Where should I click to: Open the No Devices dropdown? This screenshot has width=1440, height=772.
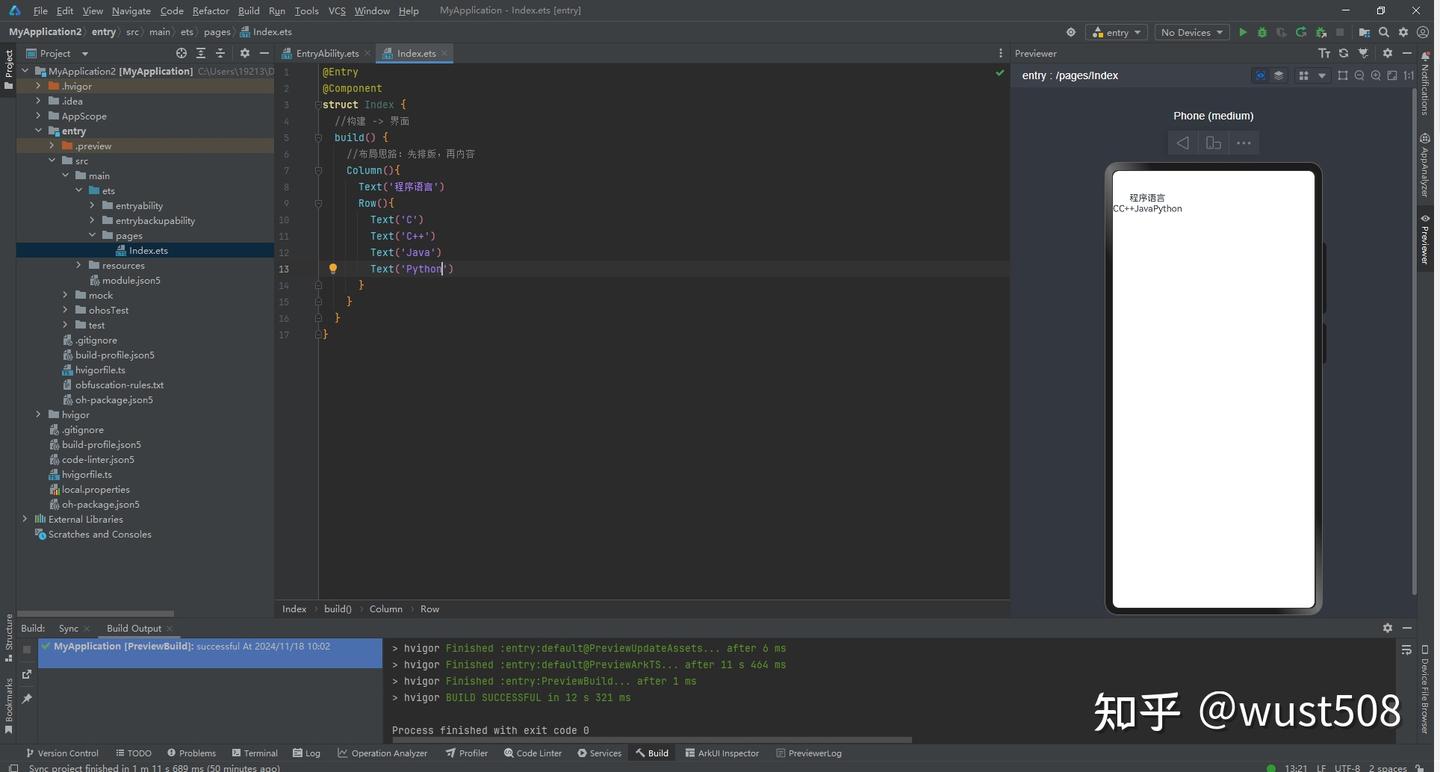coord(1192,32)
